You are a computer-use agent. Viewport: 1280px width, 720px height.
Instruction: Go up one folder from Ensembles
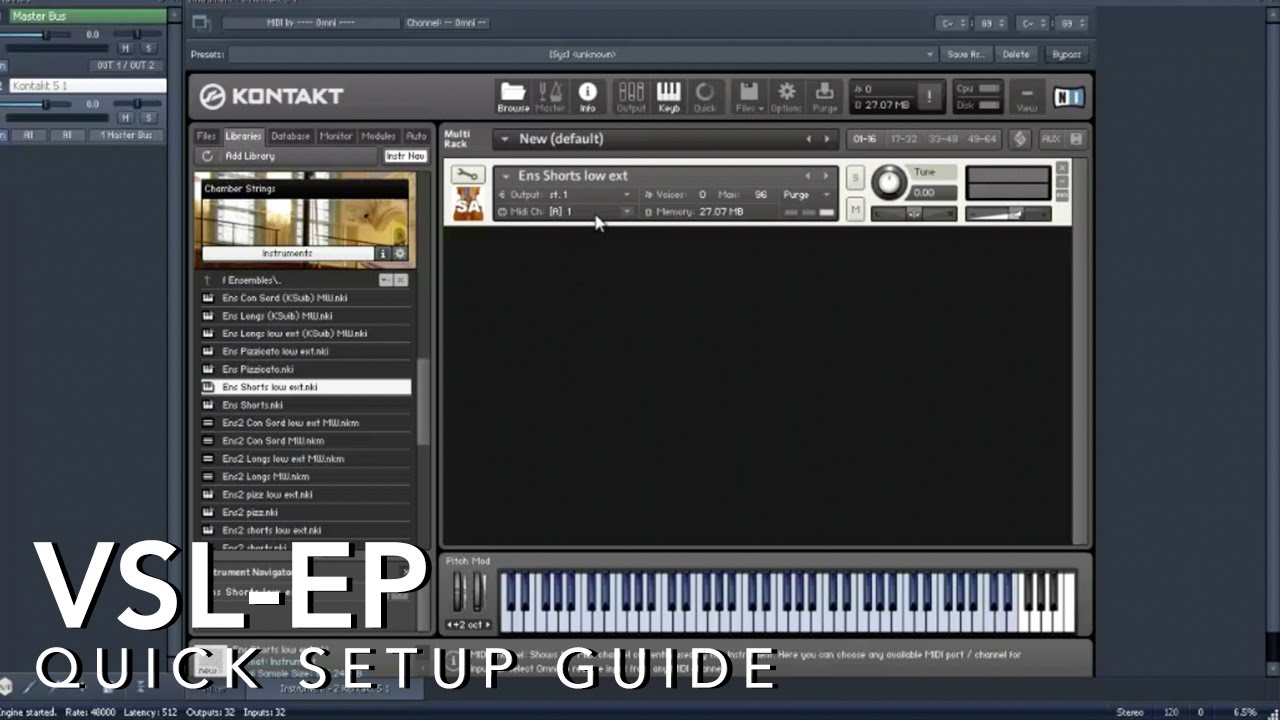207,280
